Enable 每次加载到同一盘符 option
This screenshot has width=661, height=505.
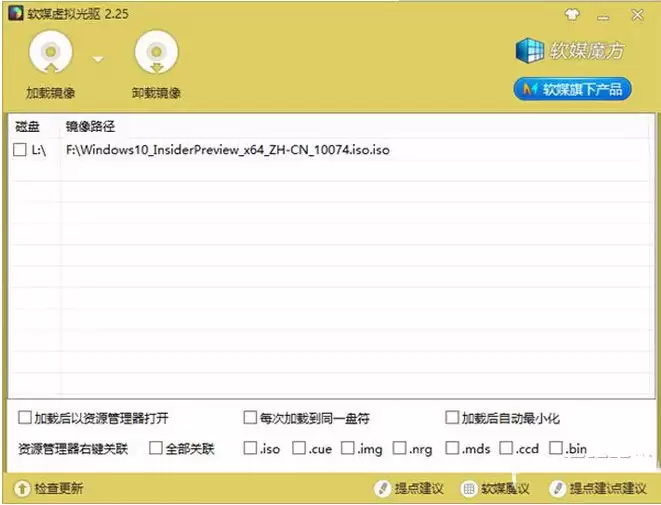(250, 417)
